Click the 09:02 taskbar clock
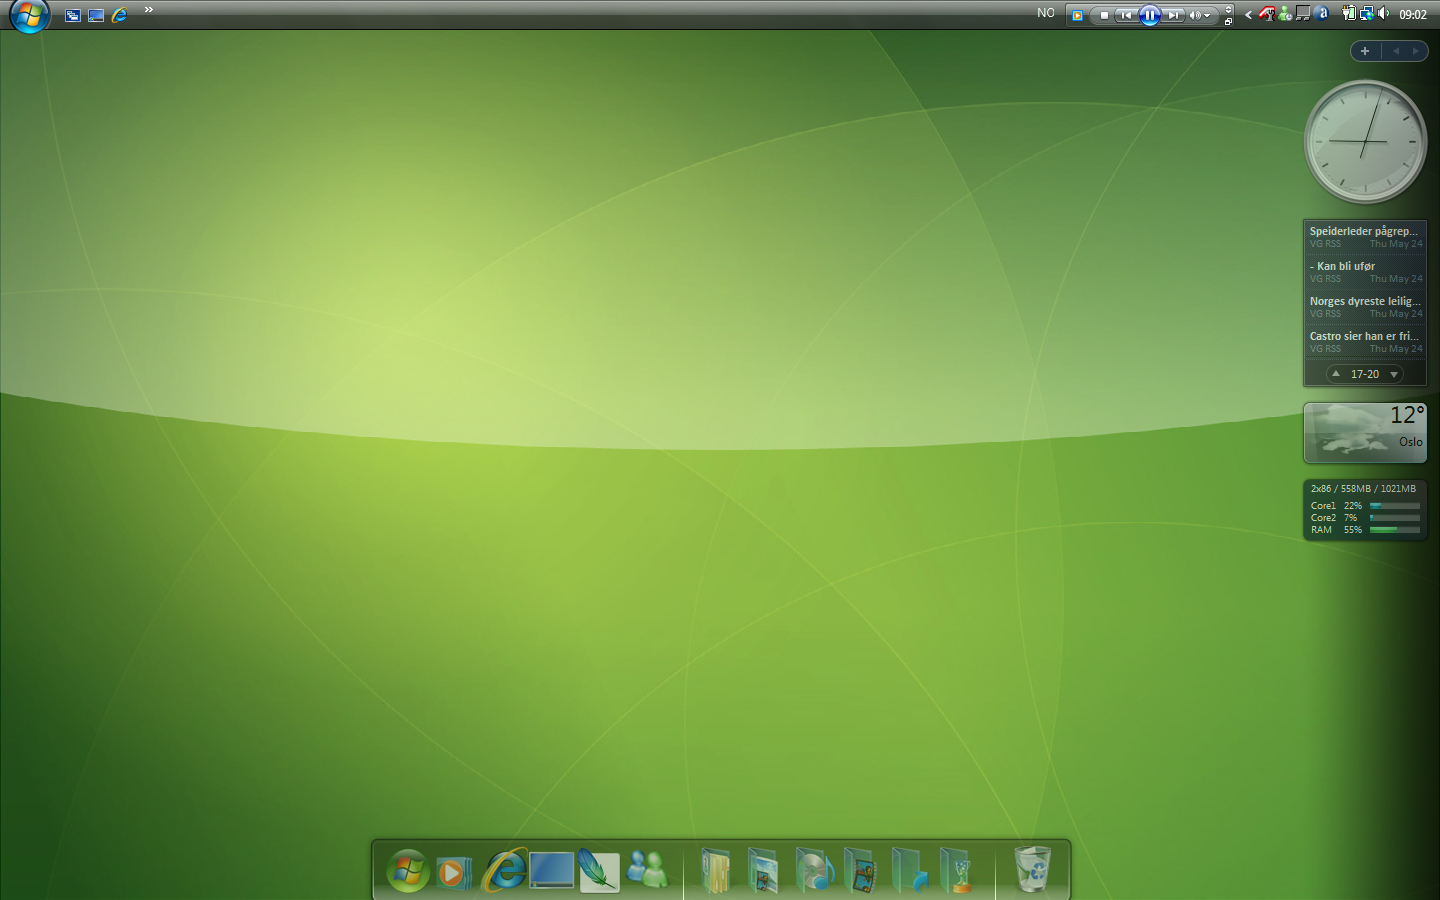This screenshot has height=900, width=1440. click(x=1413, y=15)
